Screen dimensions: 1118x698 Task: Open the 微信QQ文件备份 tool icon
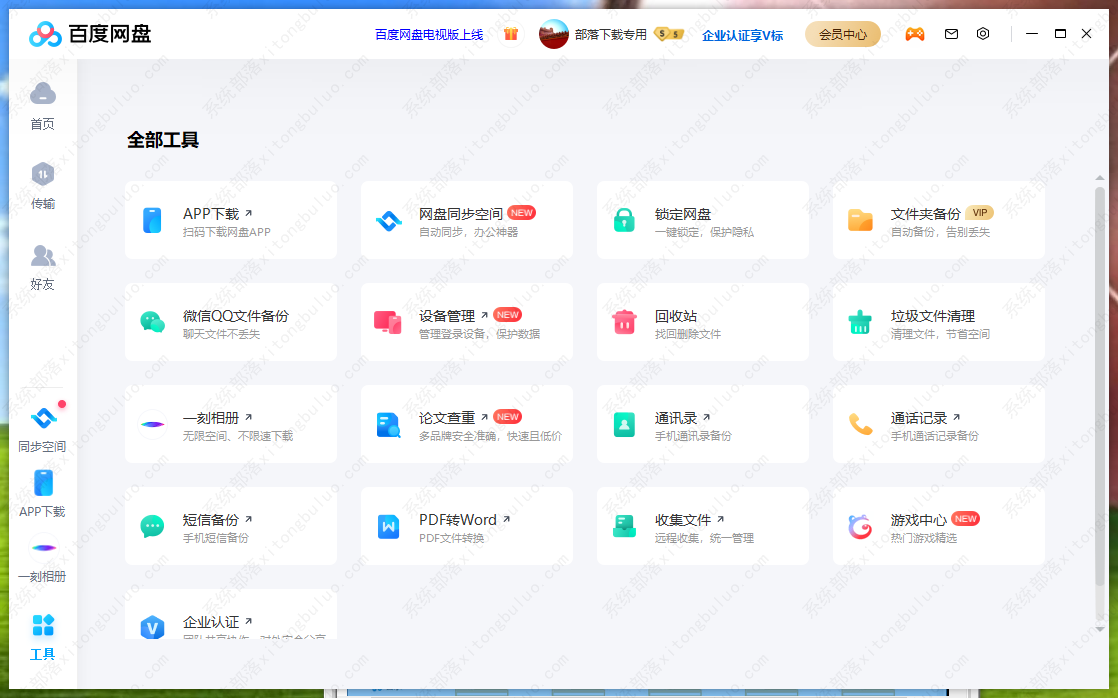152,322
